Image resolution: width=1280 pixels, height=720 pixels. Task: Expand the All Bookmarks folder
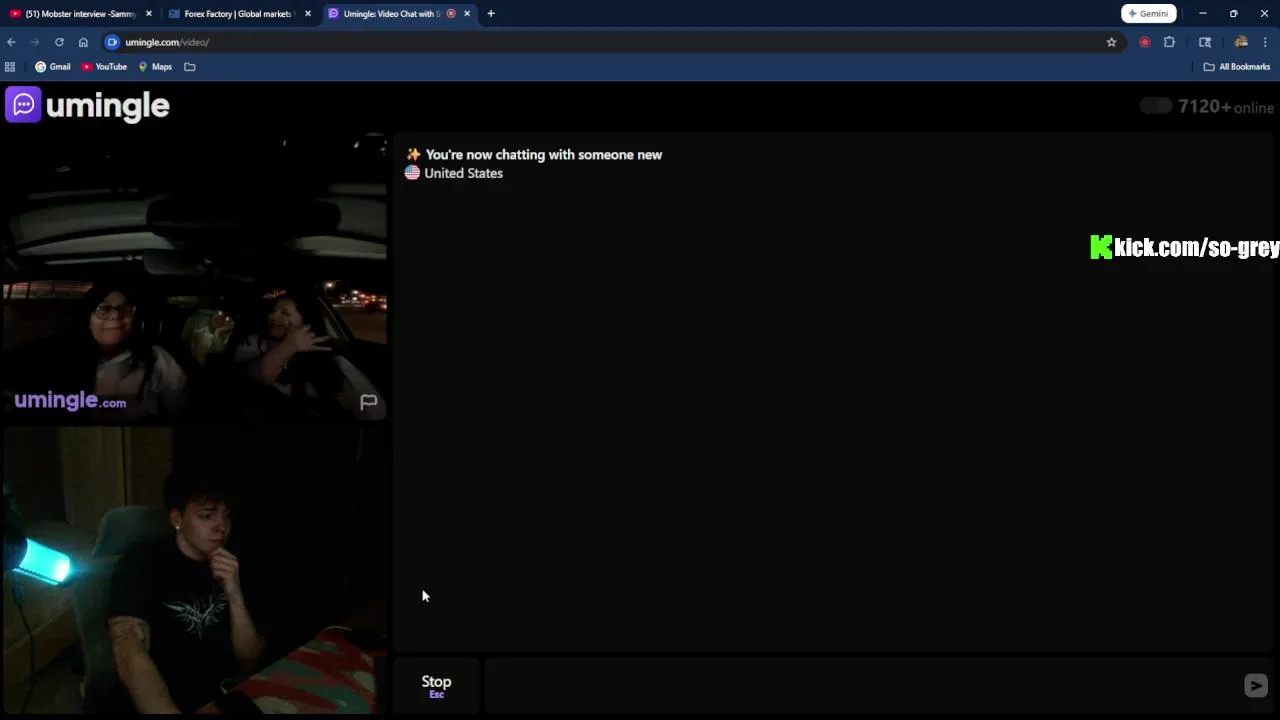coord(1236,67)
